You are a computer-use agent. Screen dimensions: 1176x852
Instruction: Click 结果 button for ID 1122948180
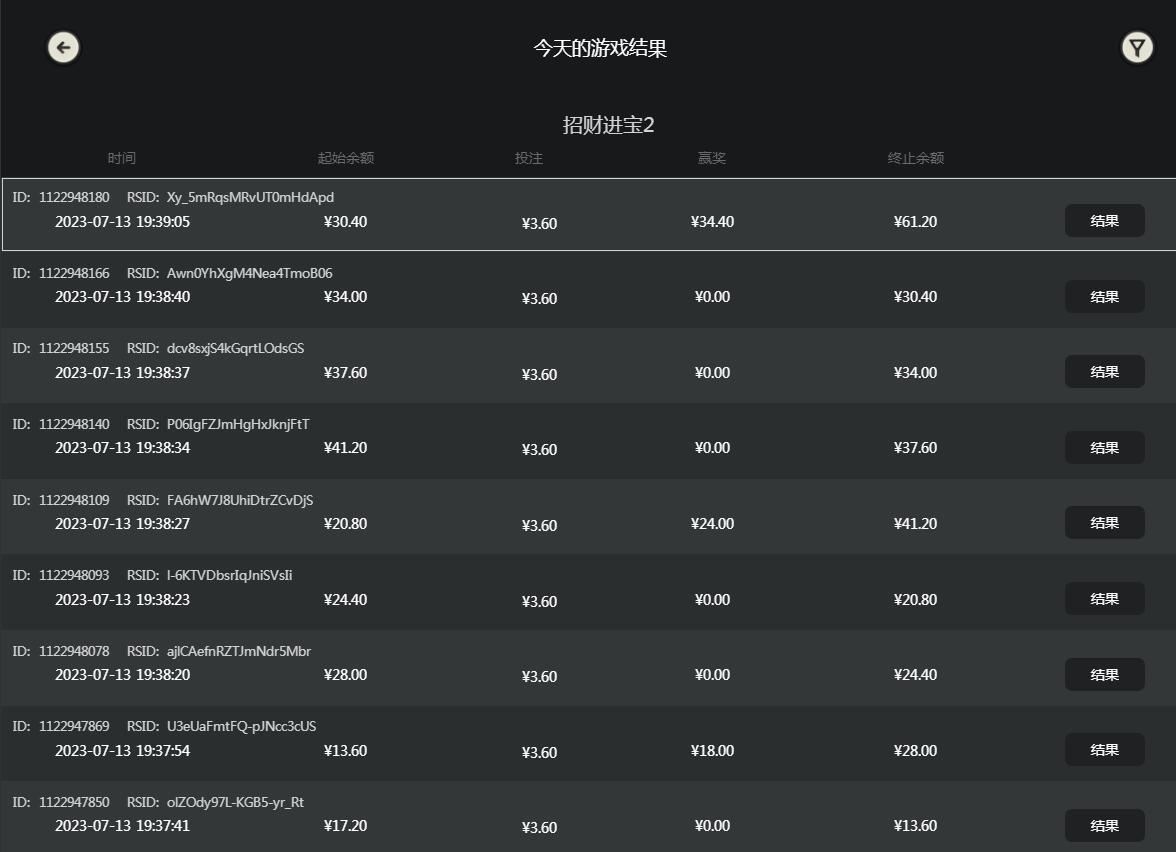point(1104,221)
